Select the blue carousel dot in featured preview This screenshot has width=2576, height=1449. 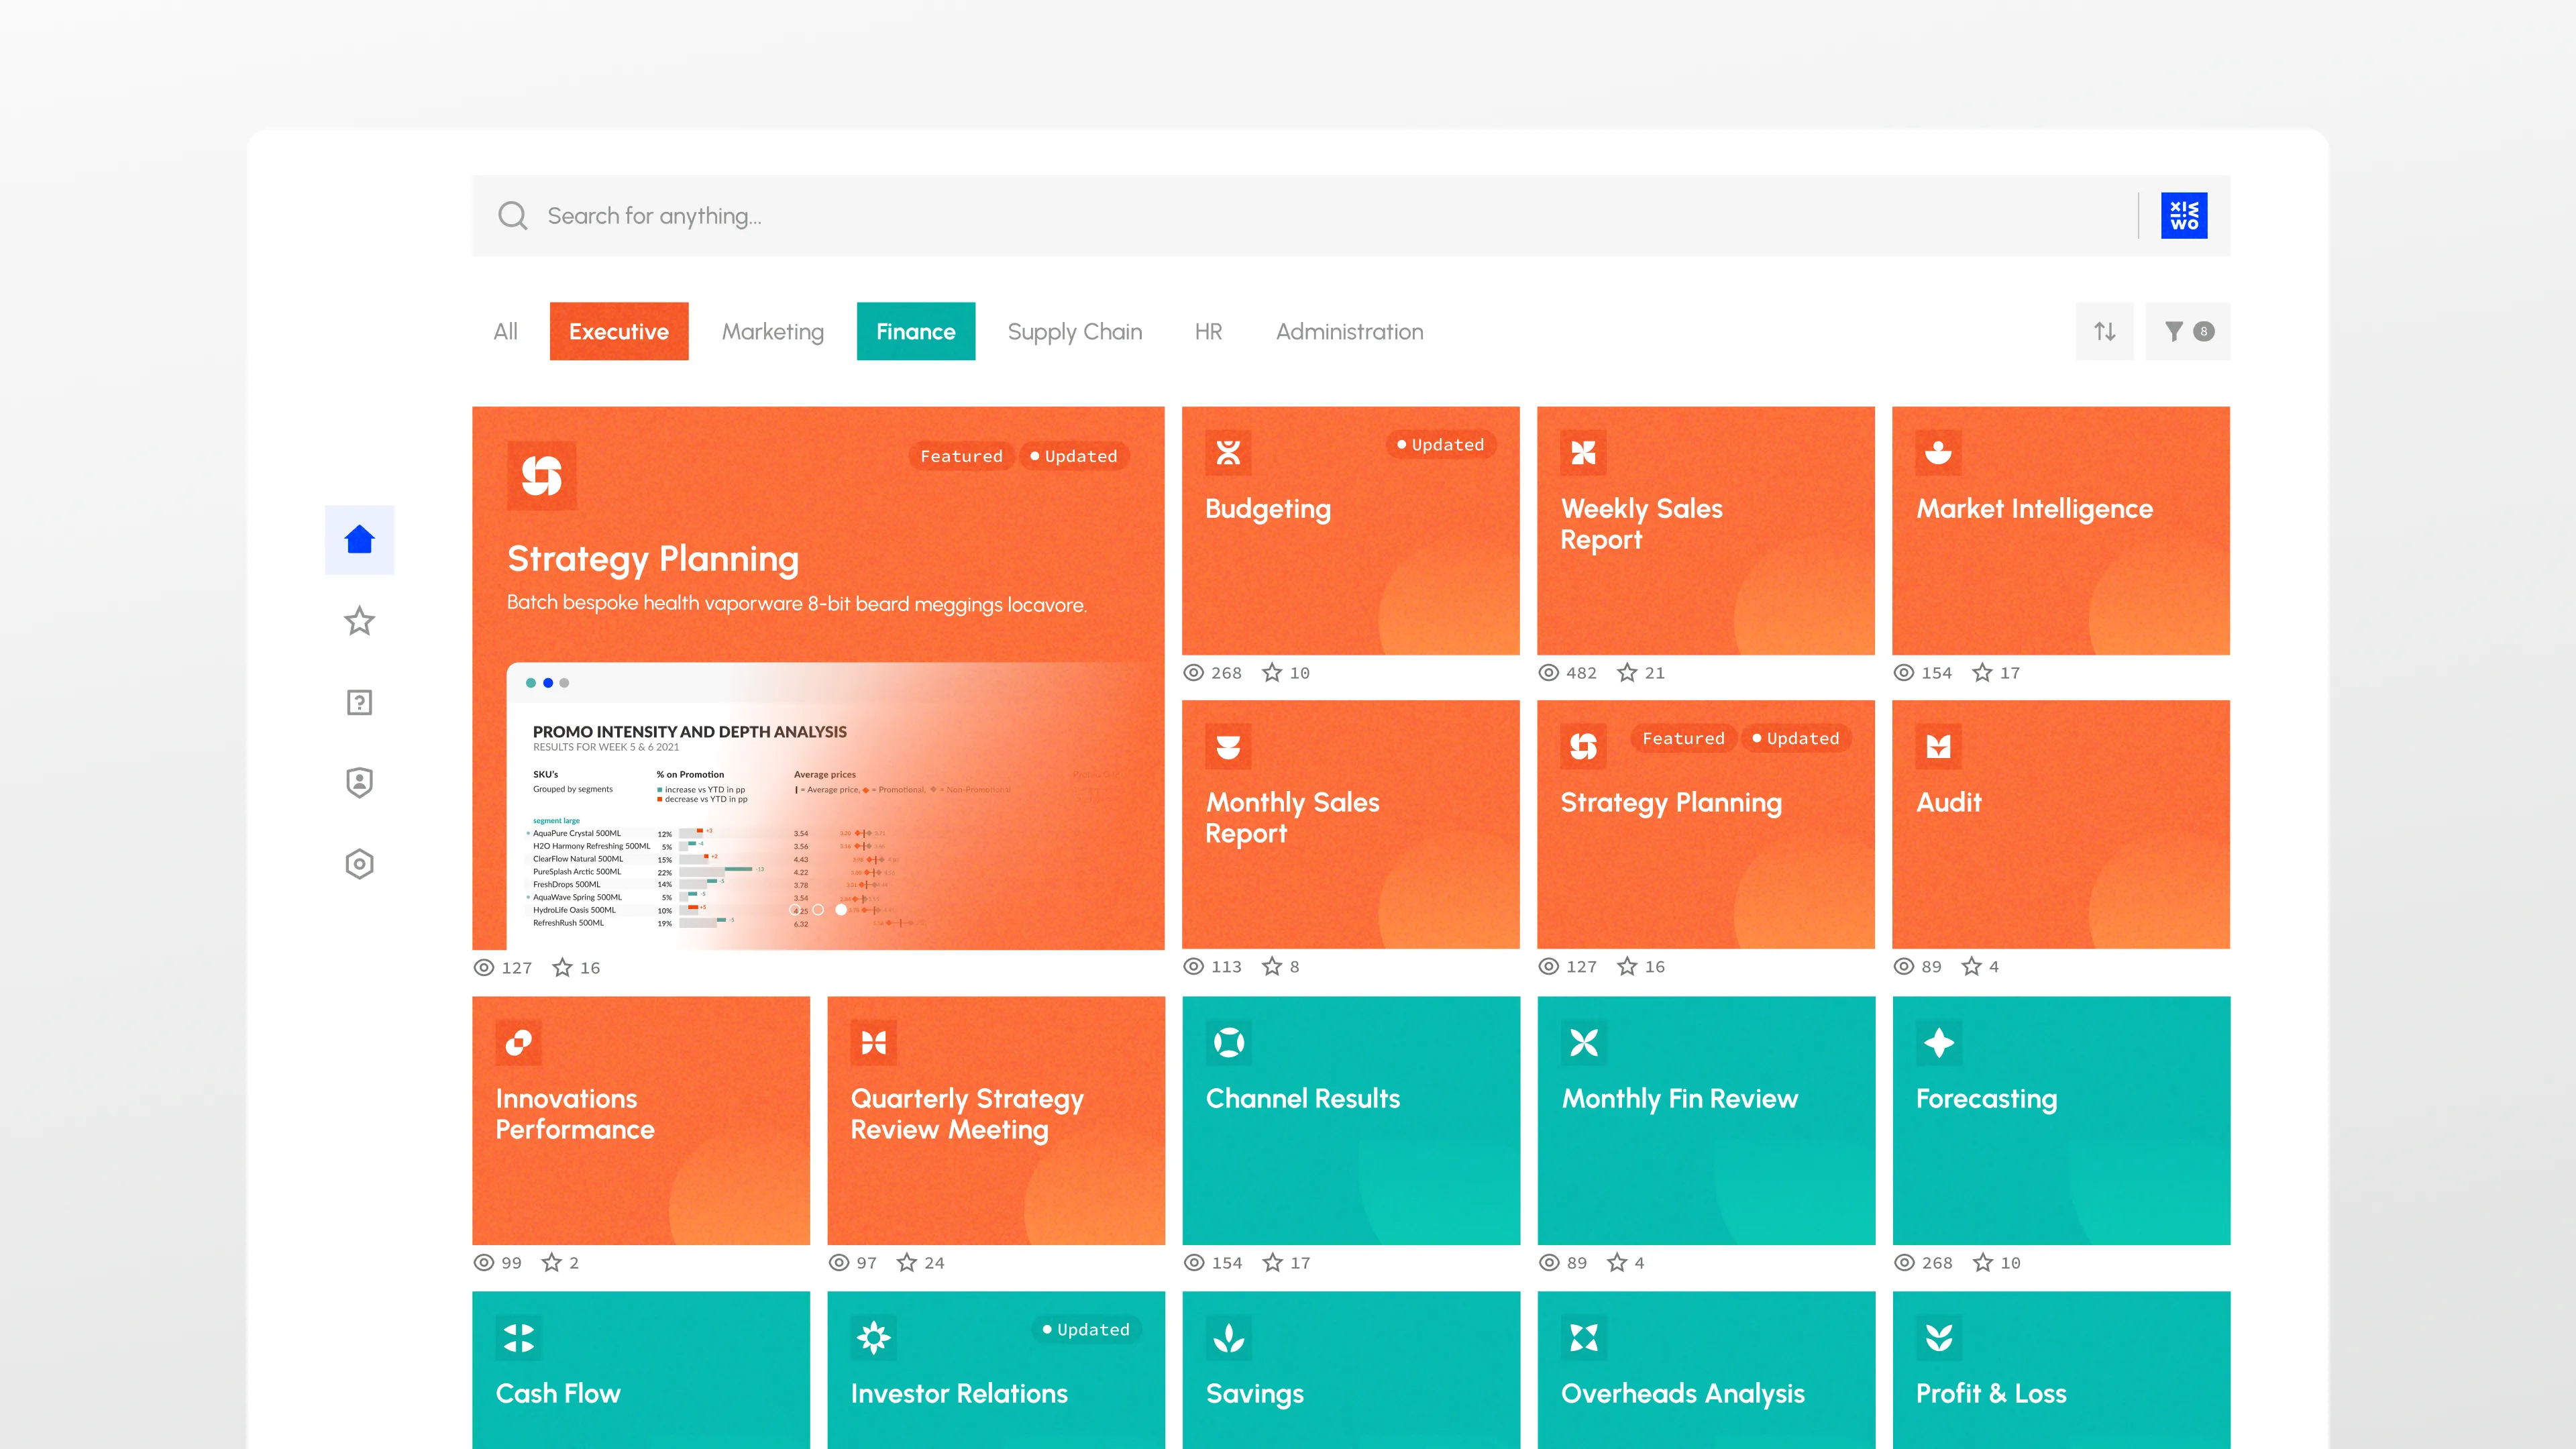pos(548,683)
